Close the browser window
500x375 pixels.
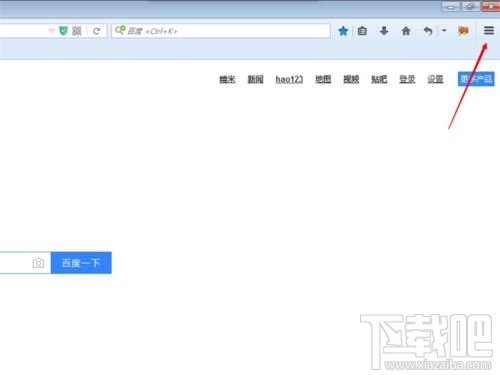491,6
